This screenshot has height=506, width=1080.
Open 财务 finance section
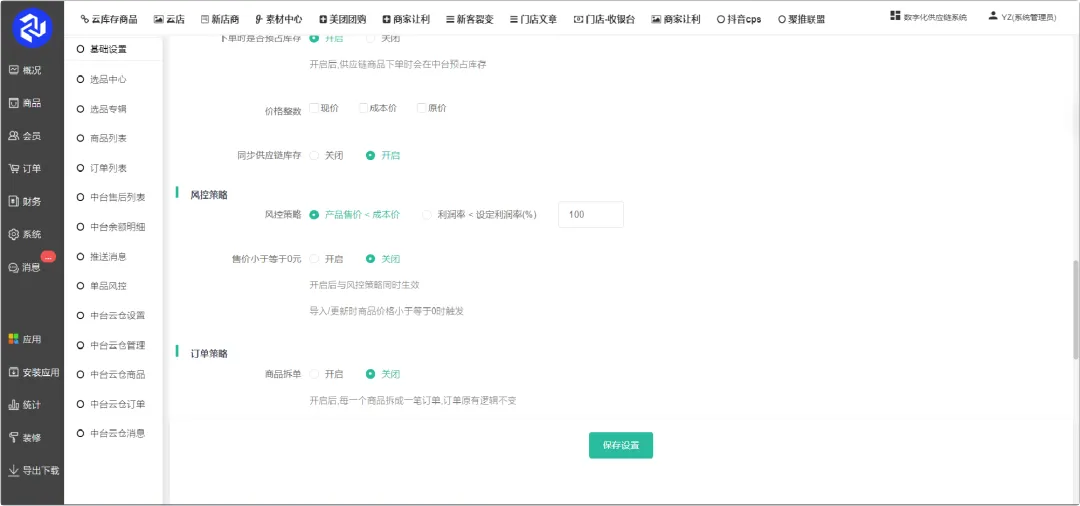point(25,202)
